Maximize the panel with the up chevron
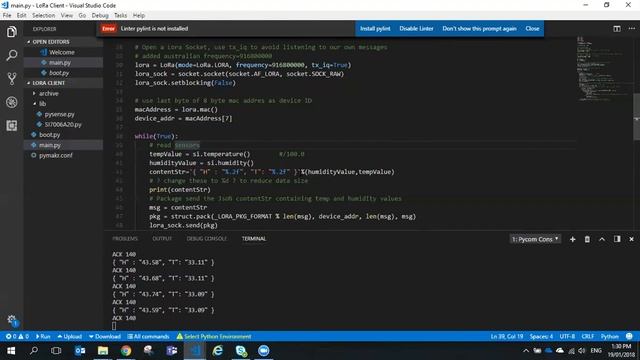Screen dimensions: 640x360 click(x=602, y=239)
